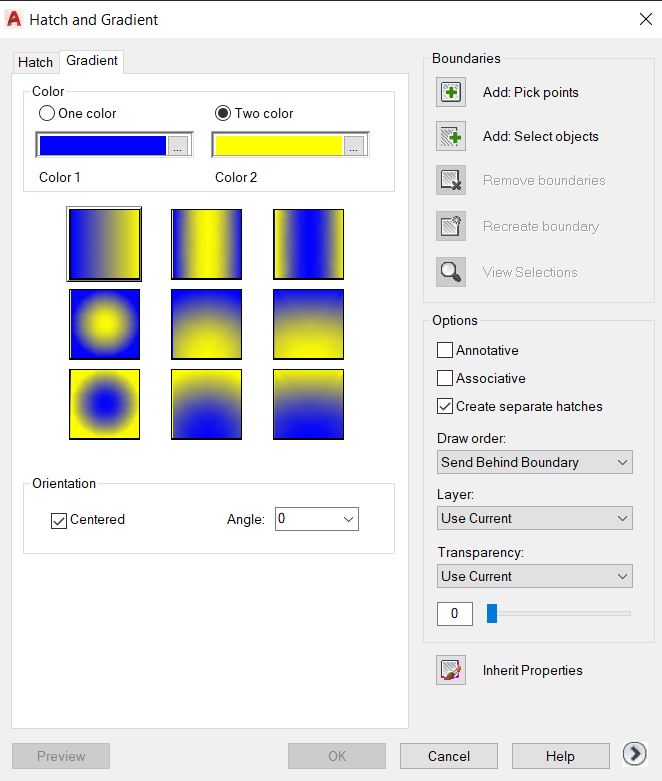Select the One color radio button
This screenshot has height=781, width=662.
(x=47, y=113)
